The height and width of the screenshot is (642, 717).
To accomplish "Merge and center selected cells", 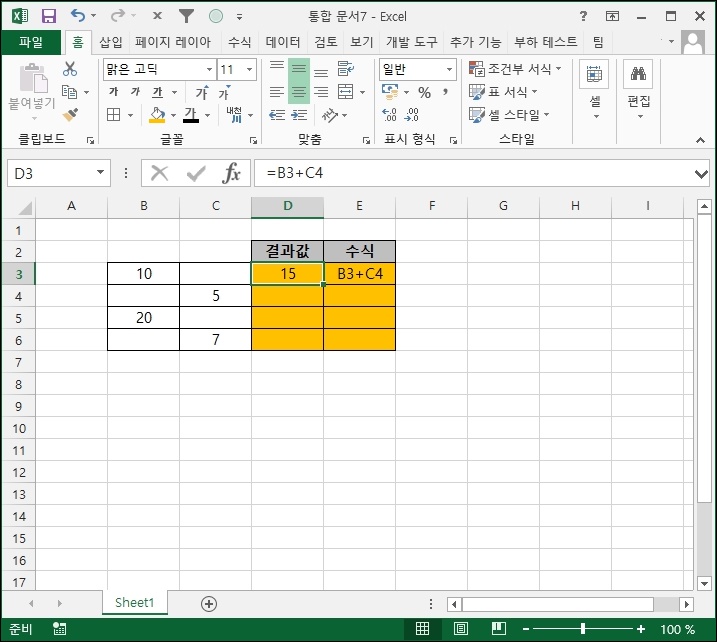I will (345, 92).
